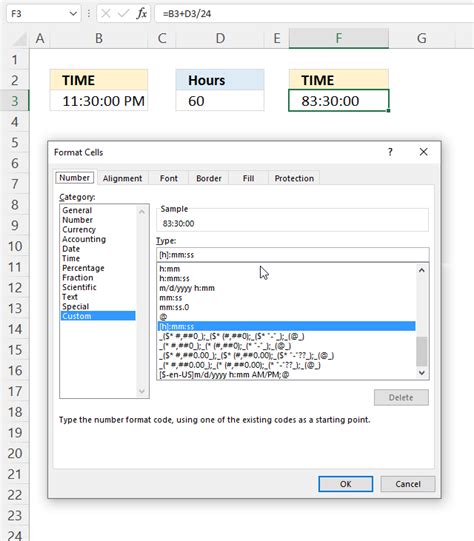This screenshot has height=541, width=474.
Task: Switch to the Border tab
Action: pos(209,178)
